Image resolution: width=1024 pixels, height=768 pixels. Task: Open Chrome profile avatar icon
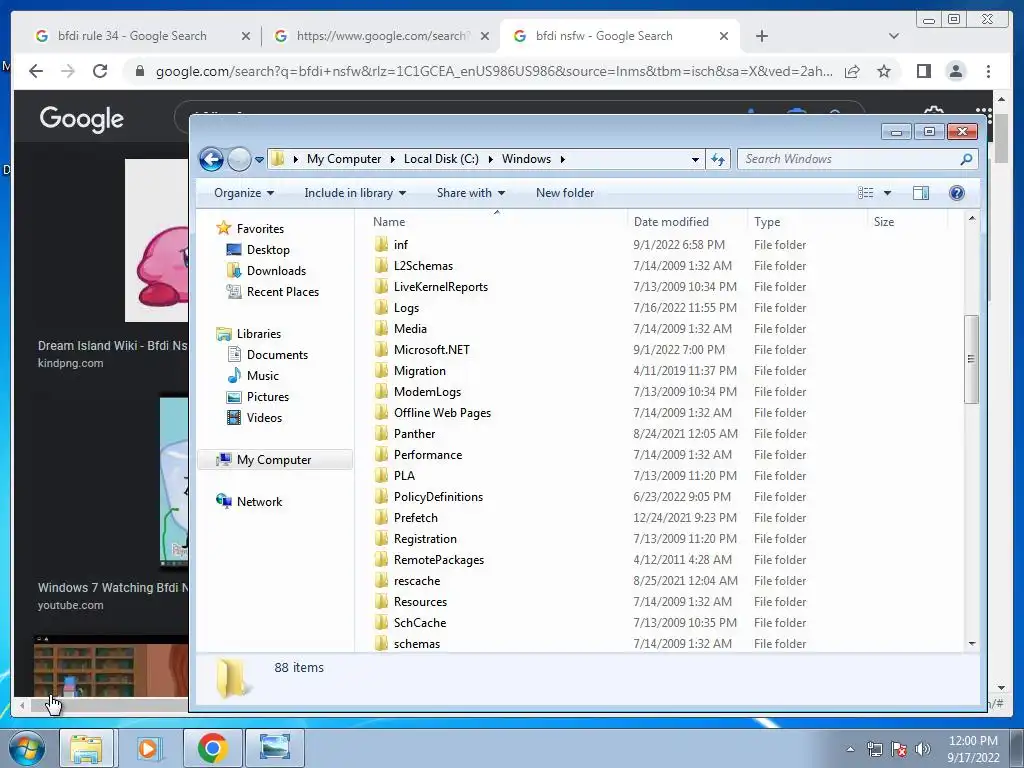(x=955, y=71)
